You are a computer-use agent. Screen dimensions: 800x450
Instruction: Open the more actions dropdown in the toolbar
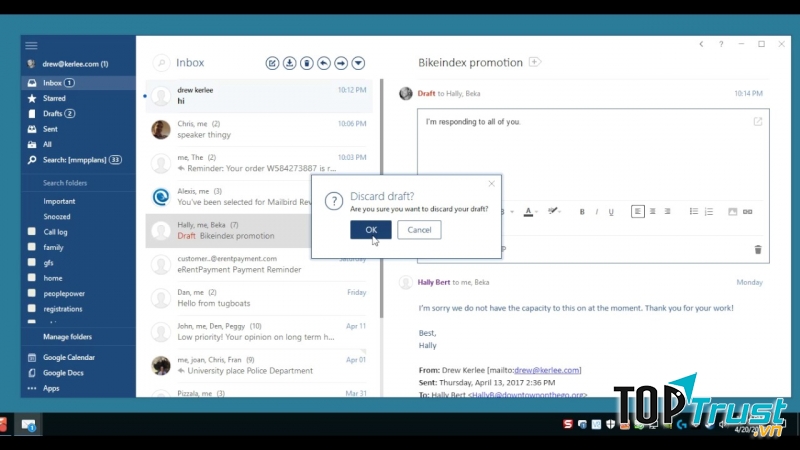click(359, 63)
